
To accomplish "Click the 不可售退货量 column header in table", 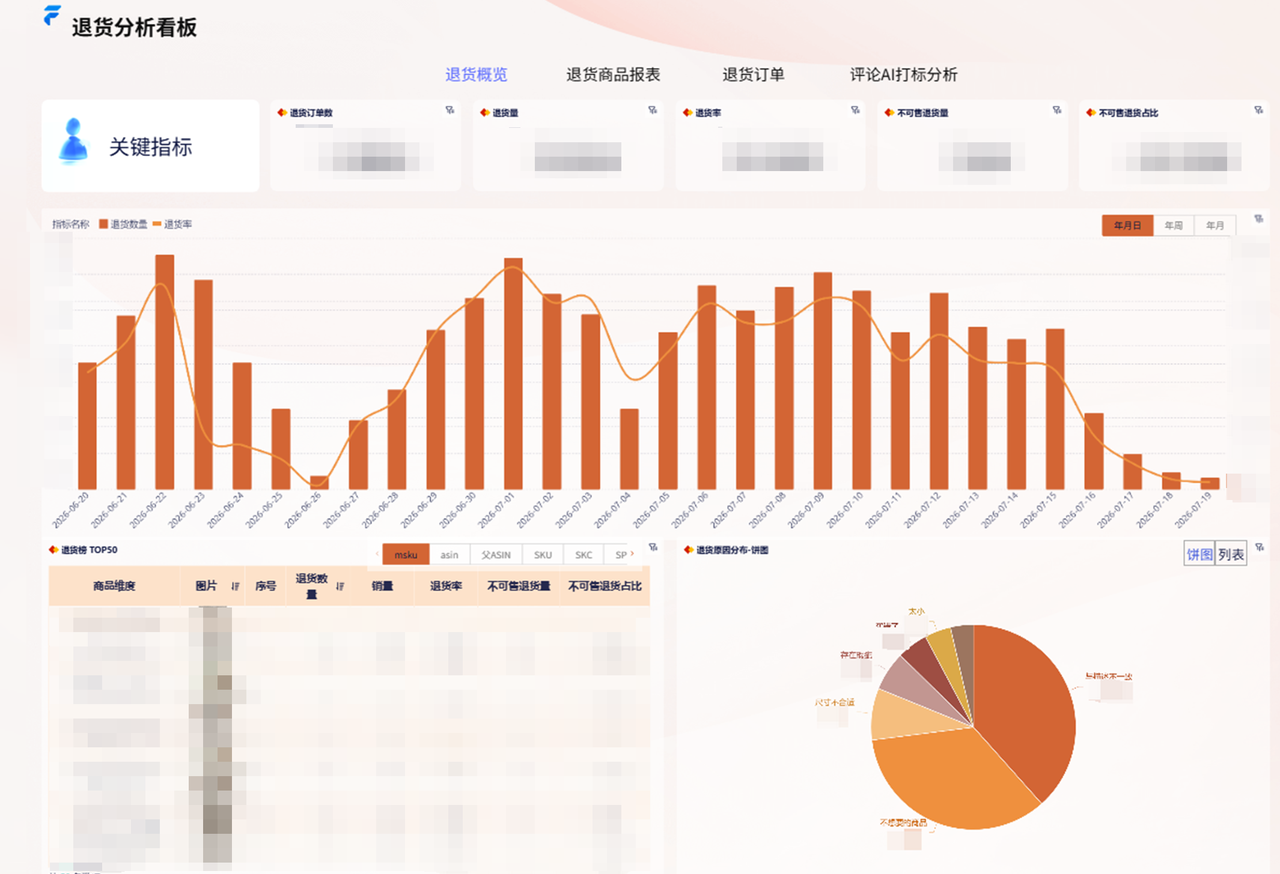I will point(519,586).
